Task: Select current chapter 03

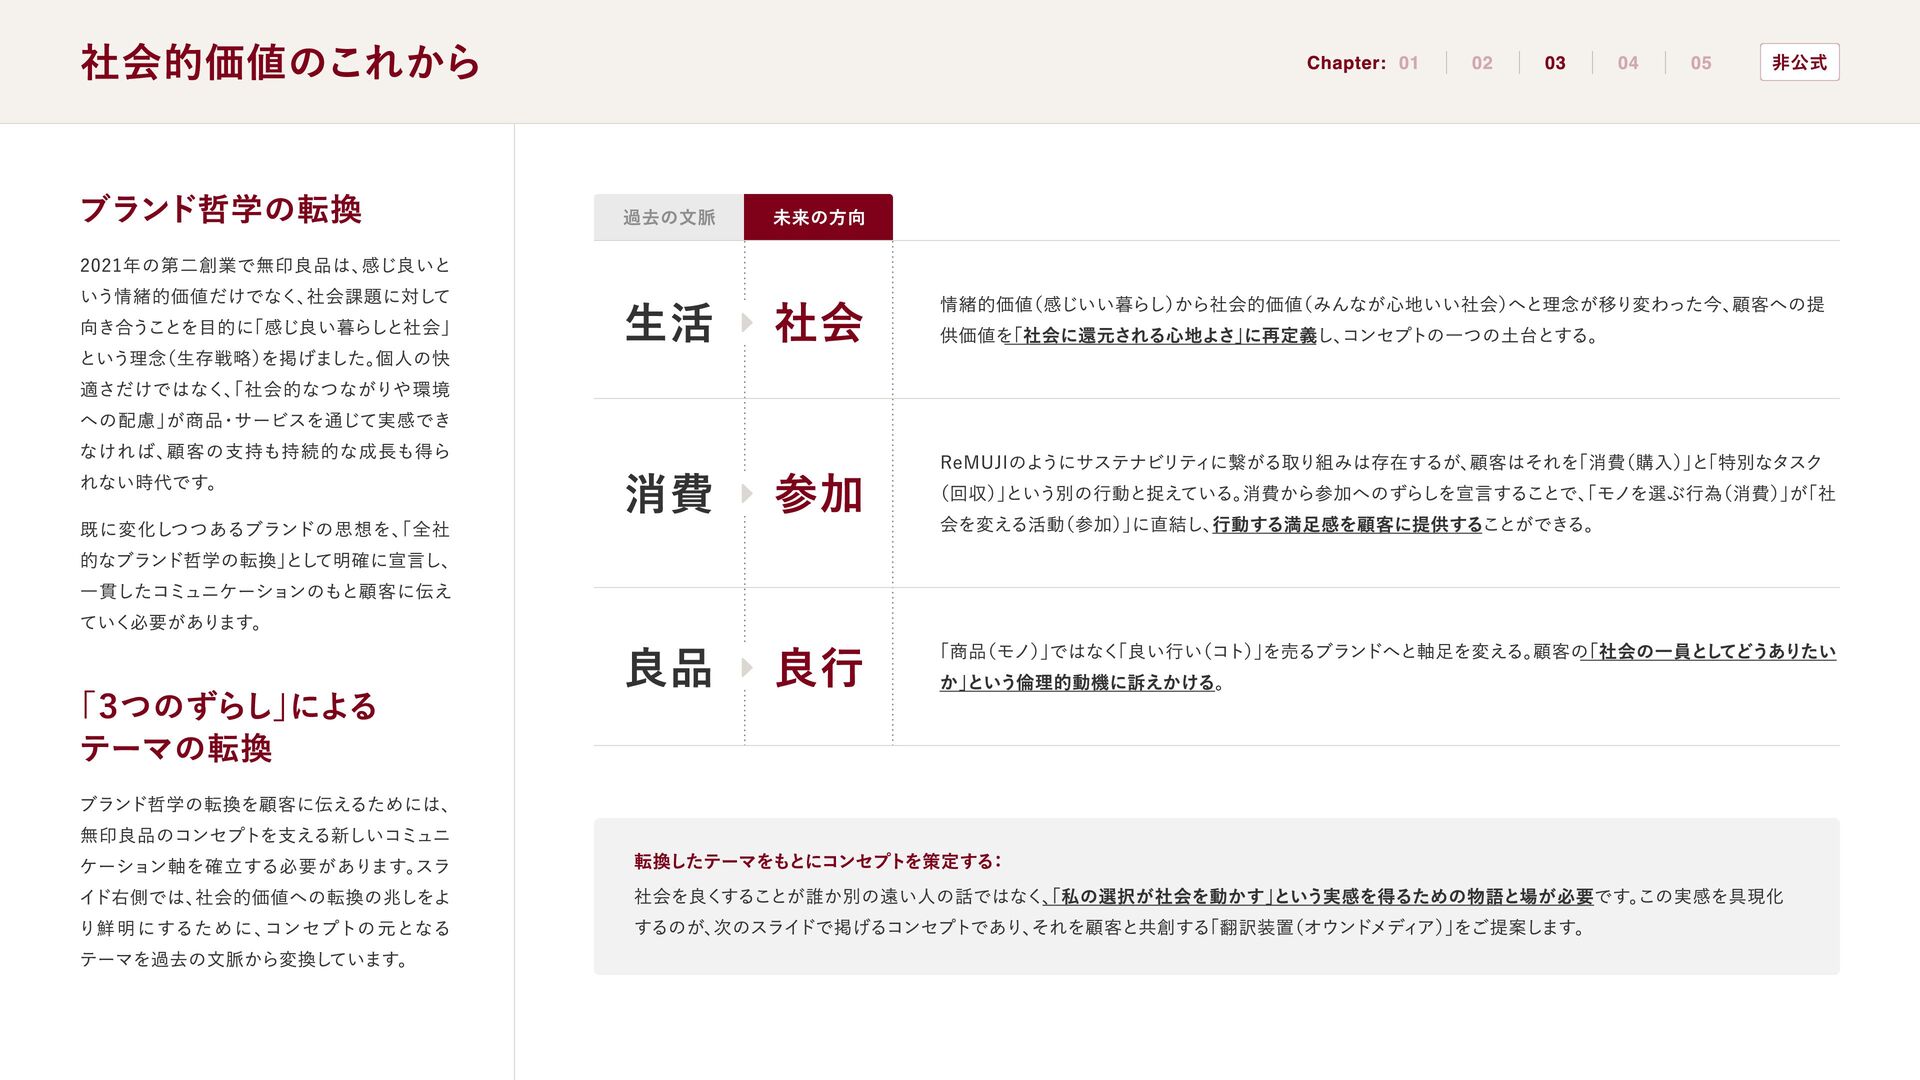Action: point(1554,63)
